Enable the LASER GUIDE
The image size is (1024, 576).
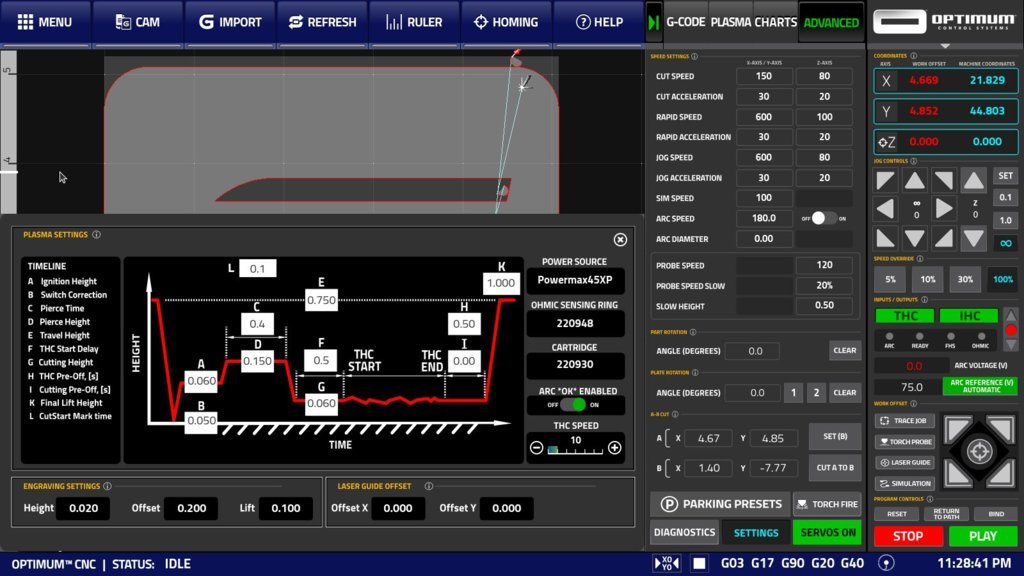904,462
